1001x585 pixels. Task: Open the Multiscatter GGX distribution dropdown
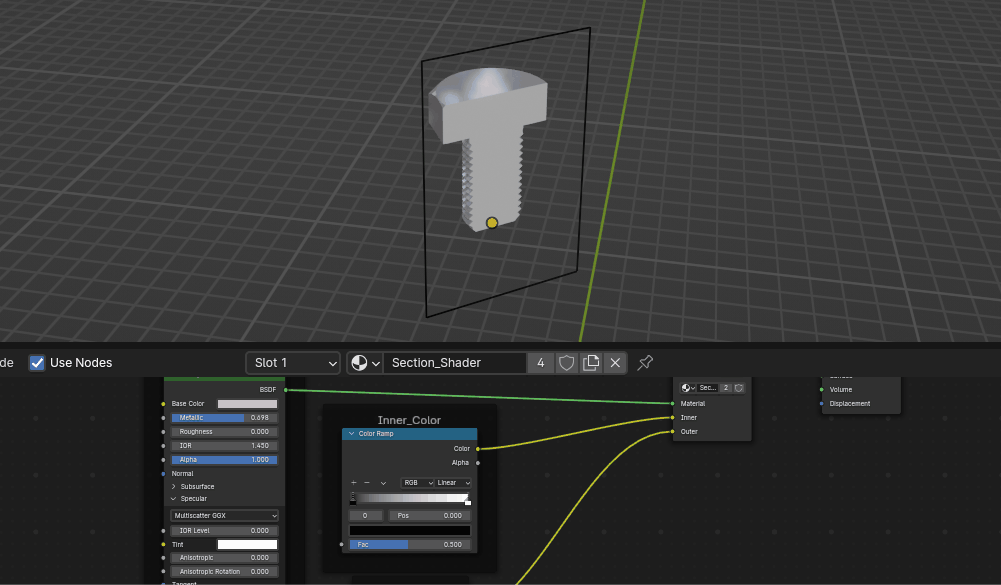(224, 515)
